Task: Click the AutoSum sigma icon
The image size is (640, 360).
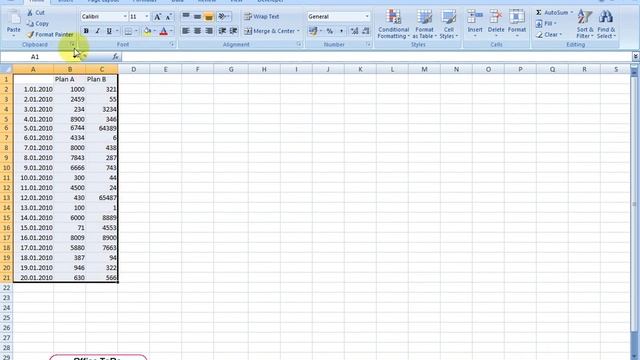Action: tap(539, 13)
